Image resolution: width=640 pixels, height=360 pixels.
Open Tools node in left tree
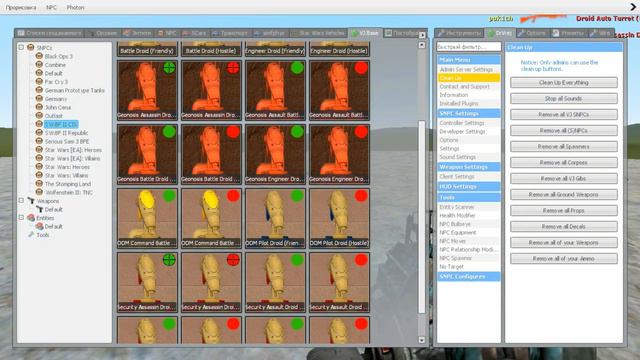coord(42,235)
